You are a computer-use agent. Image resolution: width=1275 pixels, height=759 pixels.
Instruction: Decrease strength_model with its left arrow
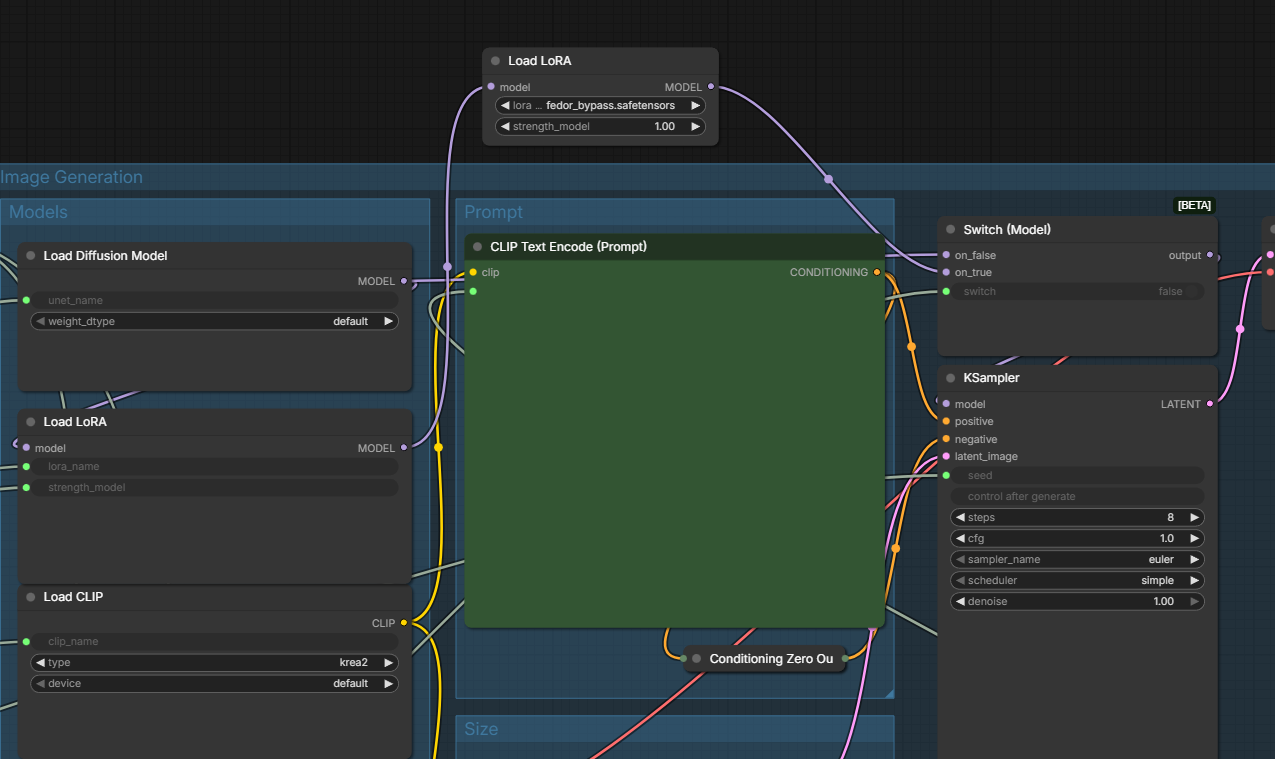506,127
